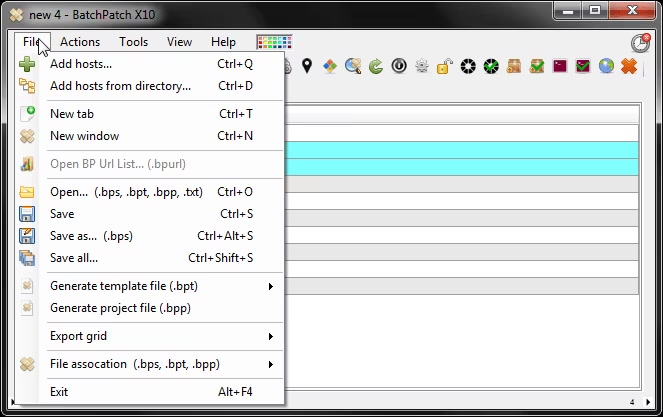The image size is (663, 417).
Task: Open the Tools menu
Action: [133, 42]
